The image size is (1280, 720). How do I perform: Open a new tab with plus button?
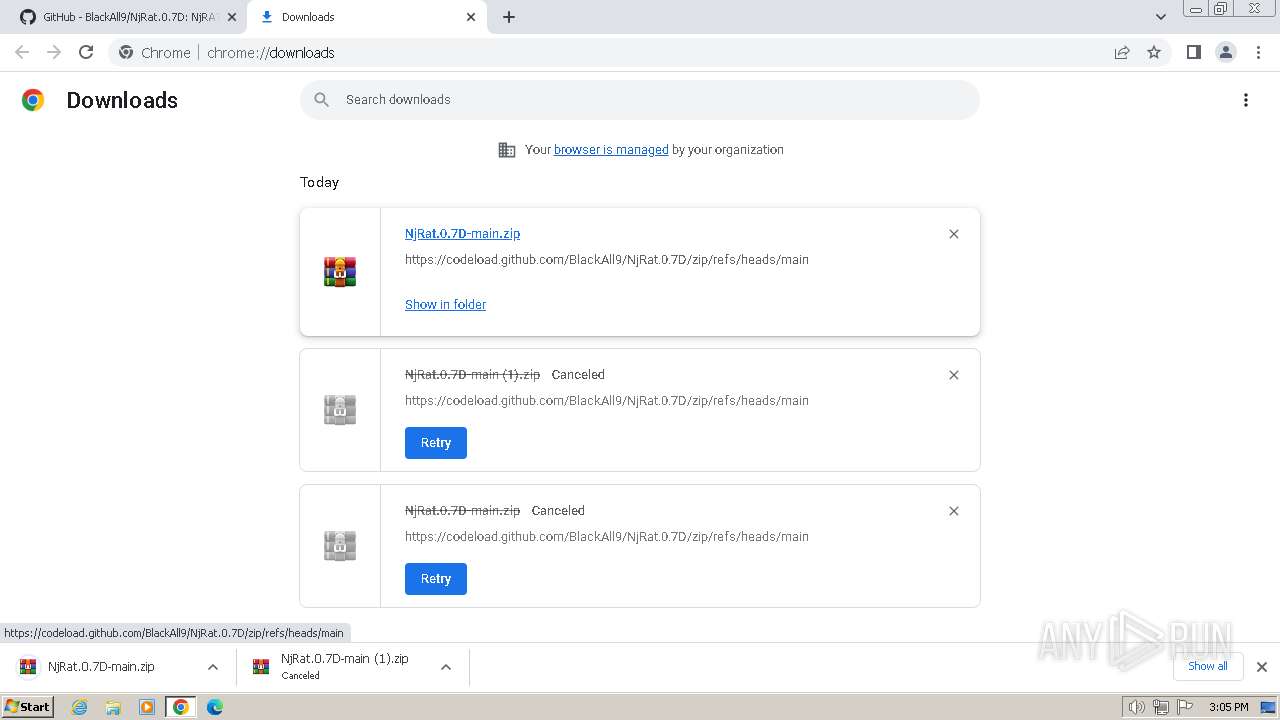click(x=509, y=17)
